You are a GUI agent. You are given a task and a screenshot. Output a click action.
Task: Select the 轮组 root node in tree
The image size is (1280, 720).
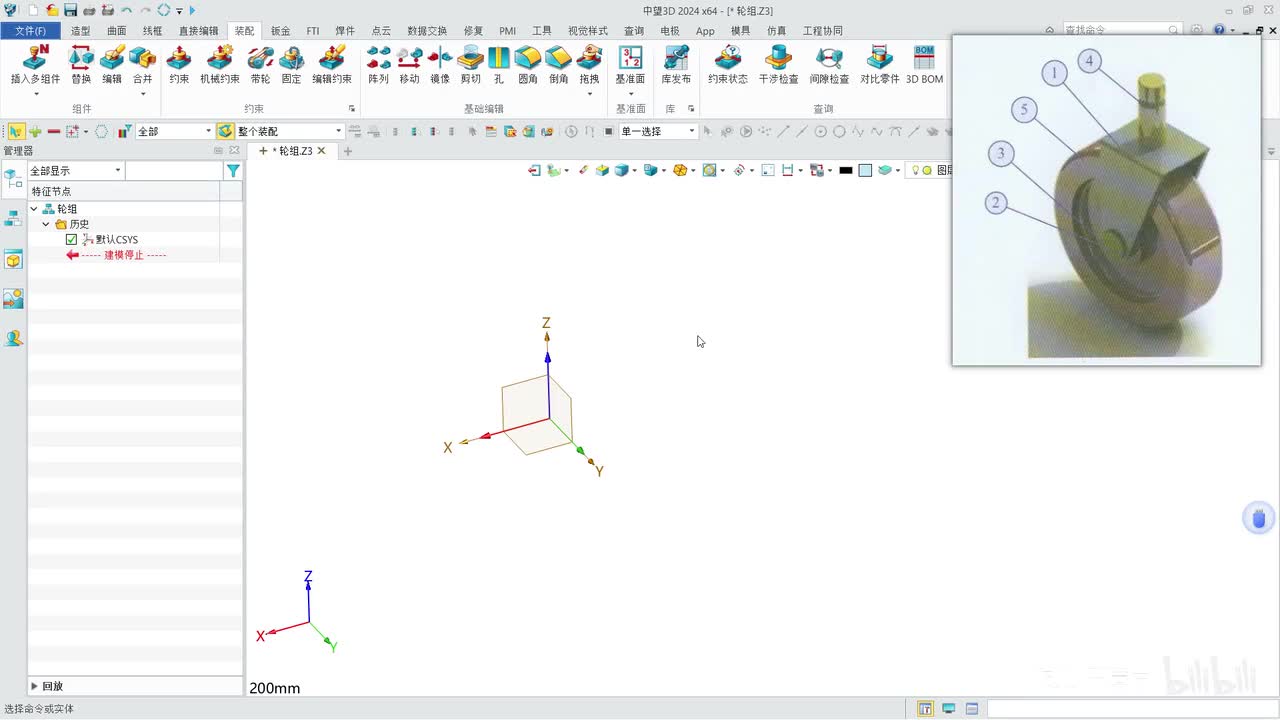coord(67,209)
